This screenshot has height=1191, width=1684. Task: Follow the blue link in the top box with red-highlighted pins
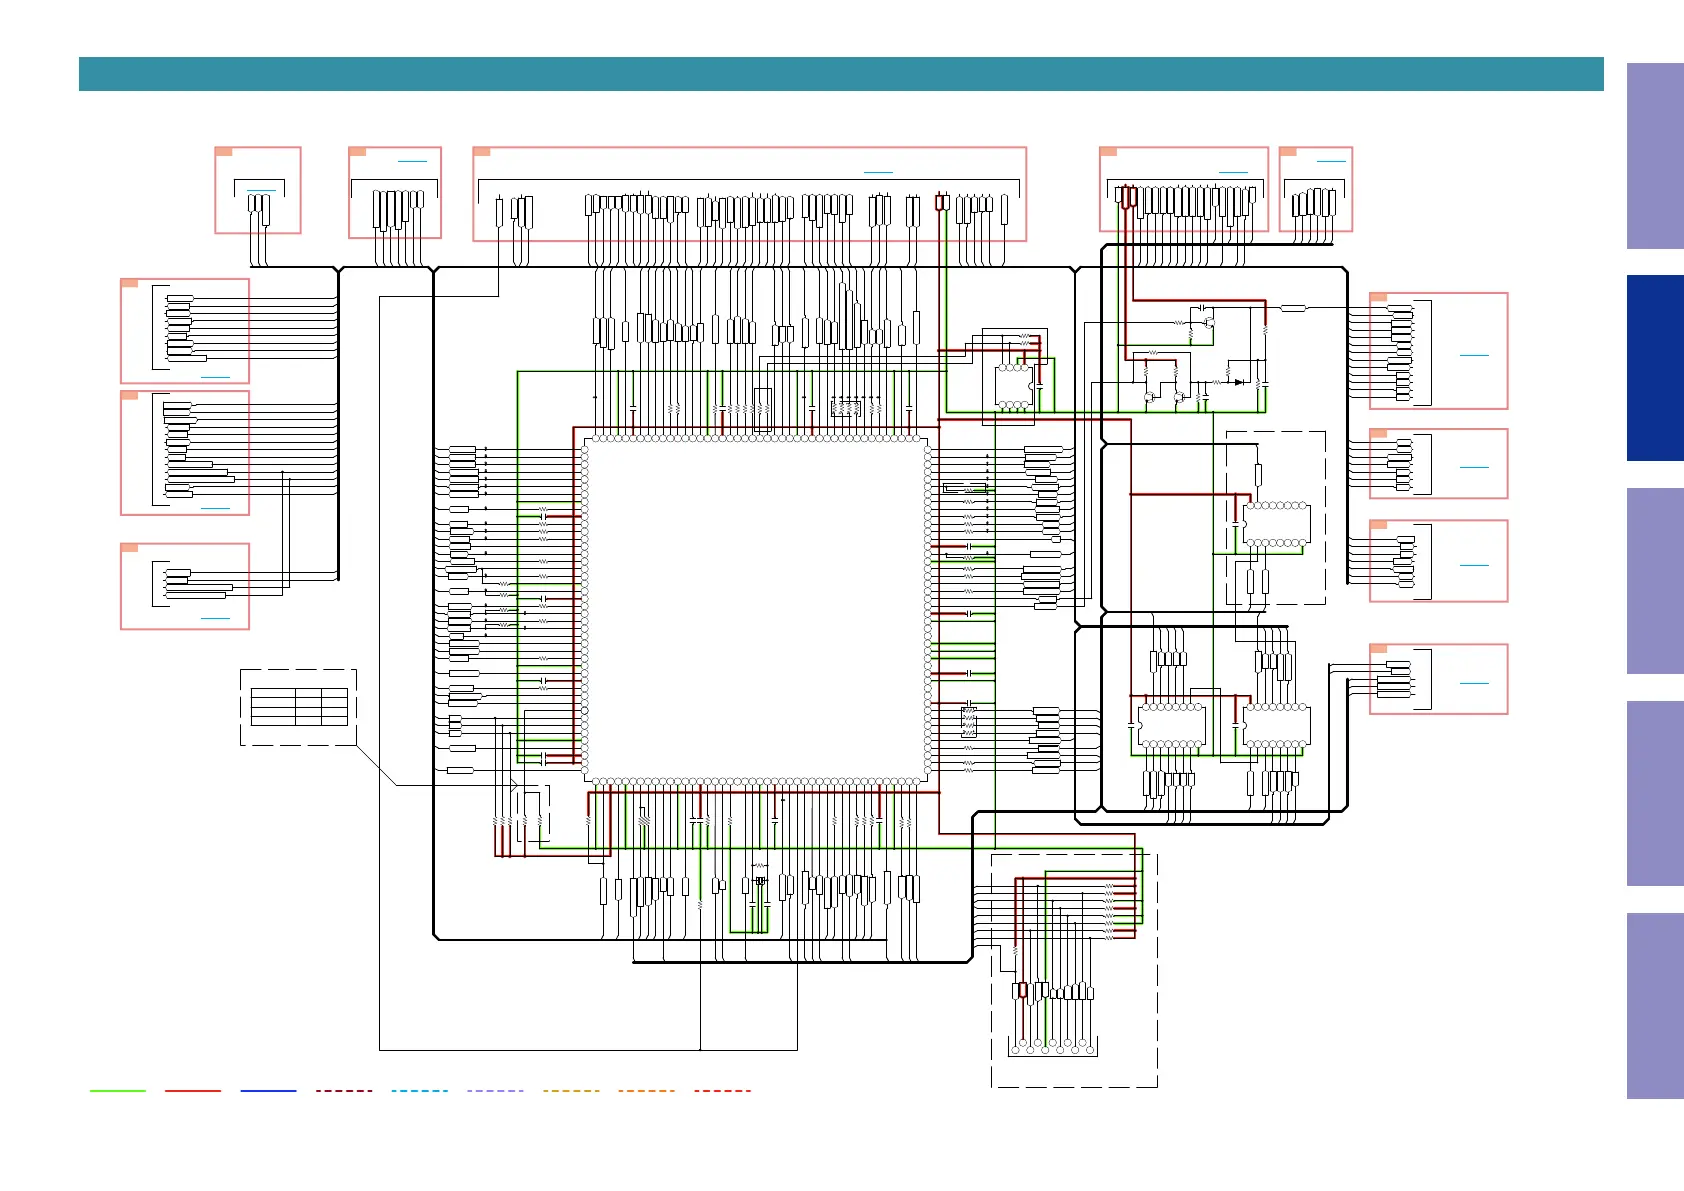[x=1233, y=173]
